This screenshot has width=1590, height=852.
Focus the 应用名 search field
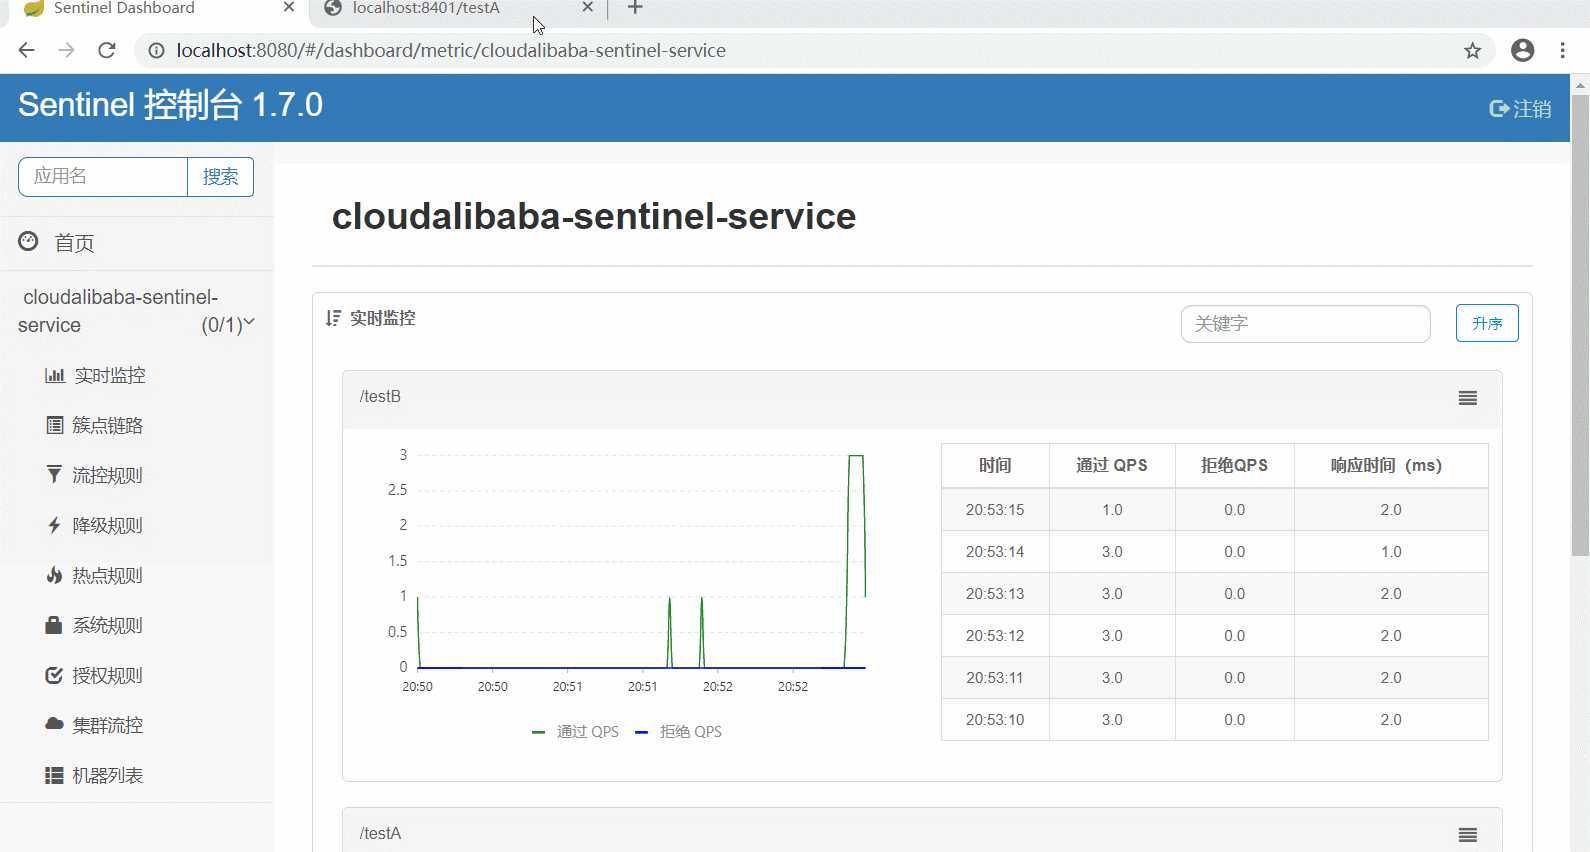pyautogui.click(x=103, y=177)
